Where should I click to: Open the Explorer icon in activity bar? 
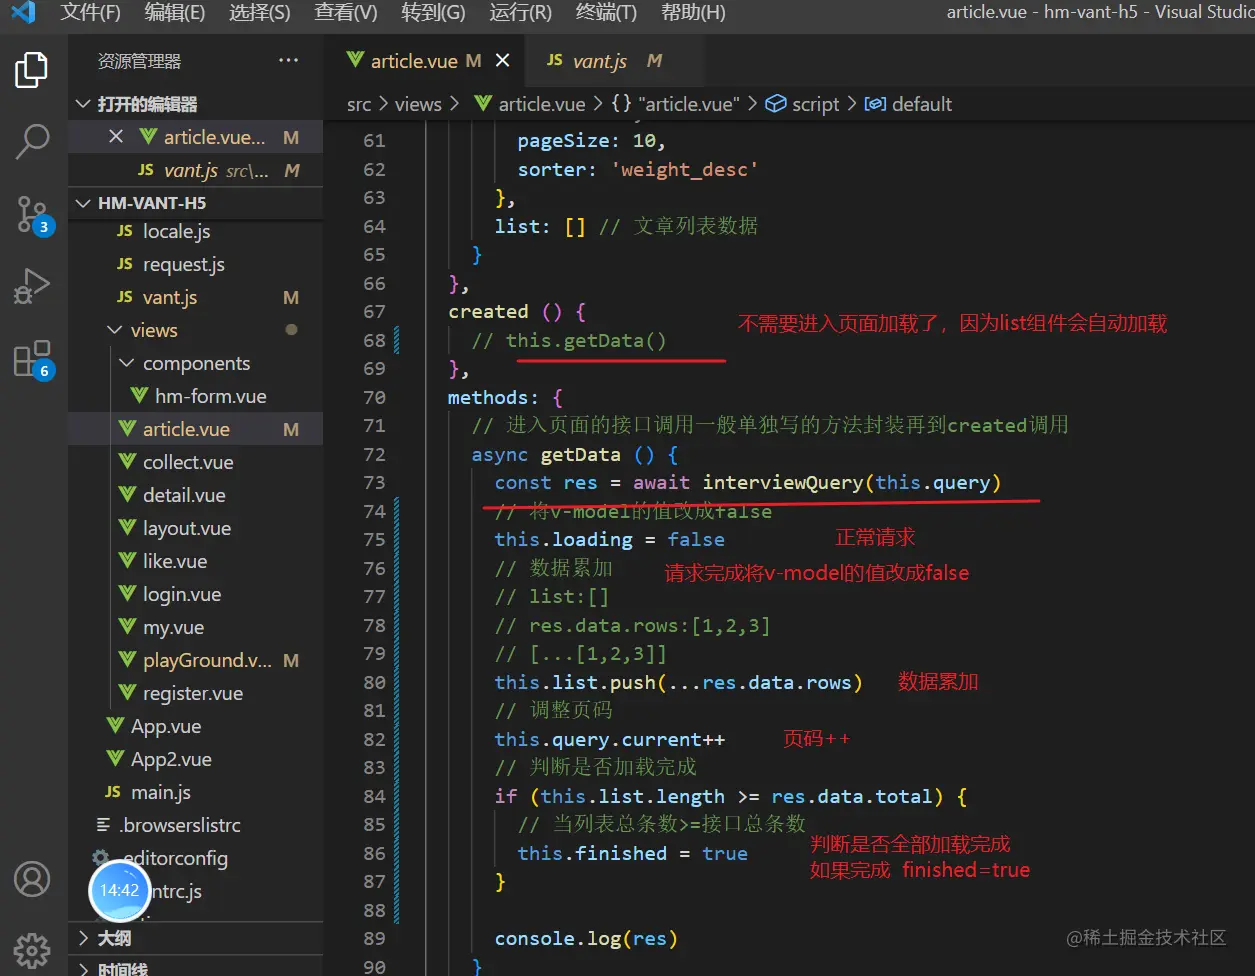click(32, 70)
